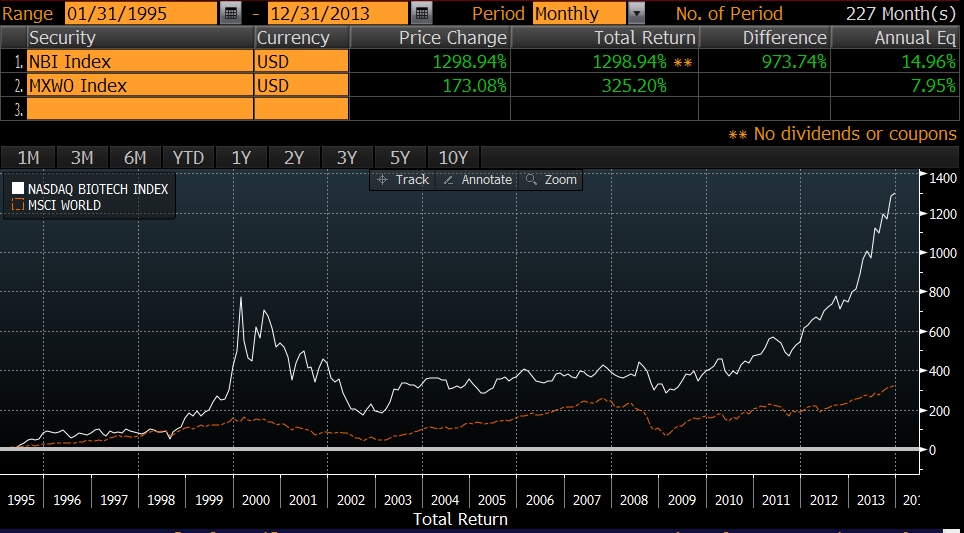964x533 pixels.
Task: Click the Annual Eq column header
Action: [x=897, y=38]
